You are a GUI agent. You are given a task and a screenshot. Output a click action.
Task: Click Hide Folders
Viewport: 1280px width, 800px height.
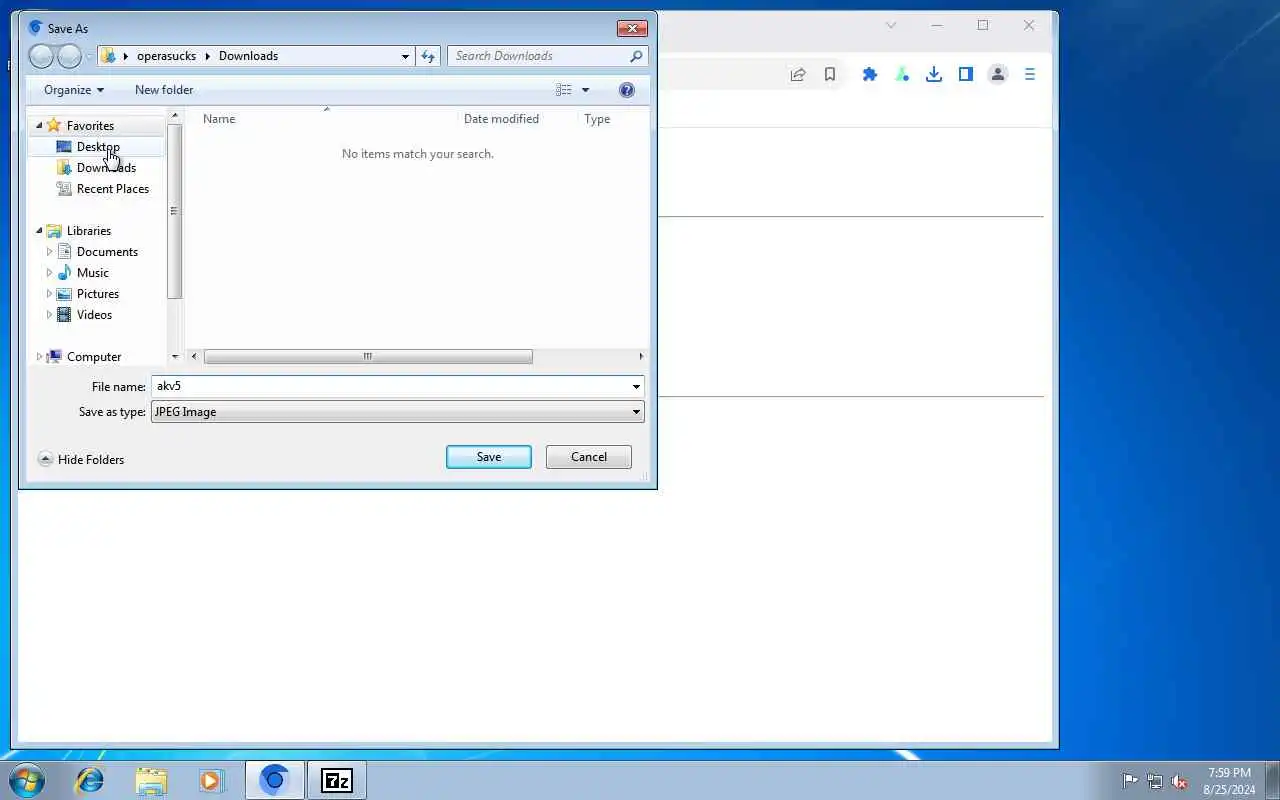point(81,460)
